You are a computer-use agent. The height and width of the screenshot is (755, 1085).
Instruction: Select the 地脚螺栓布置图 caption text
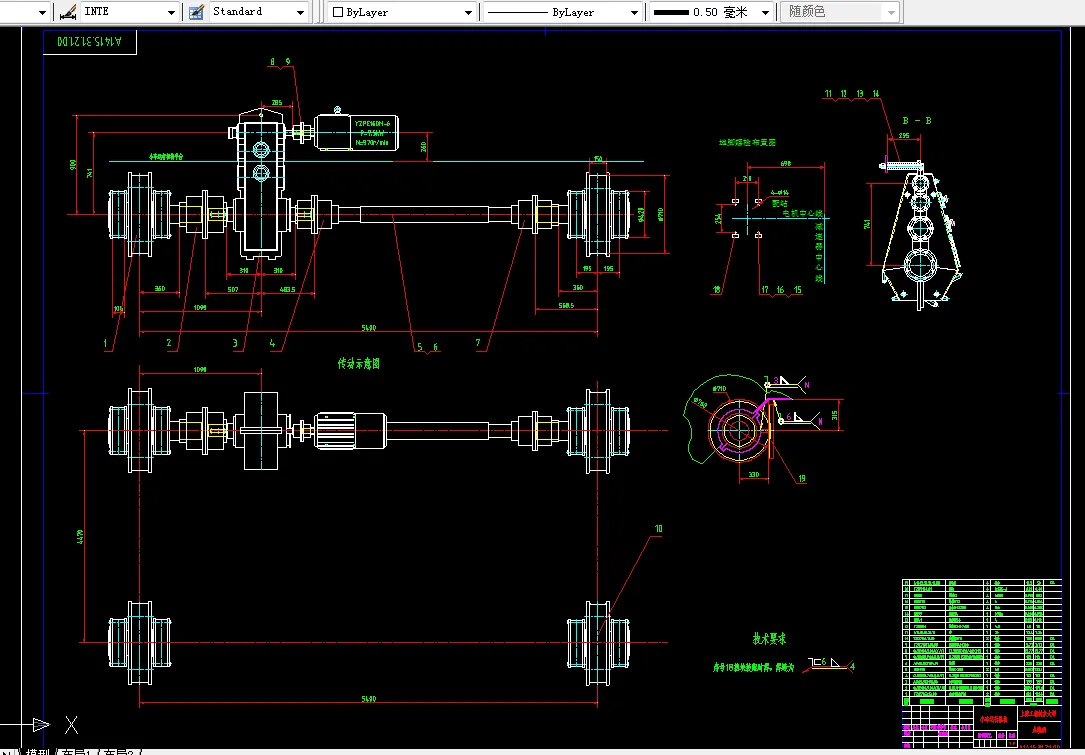(x=747, y=143)
